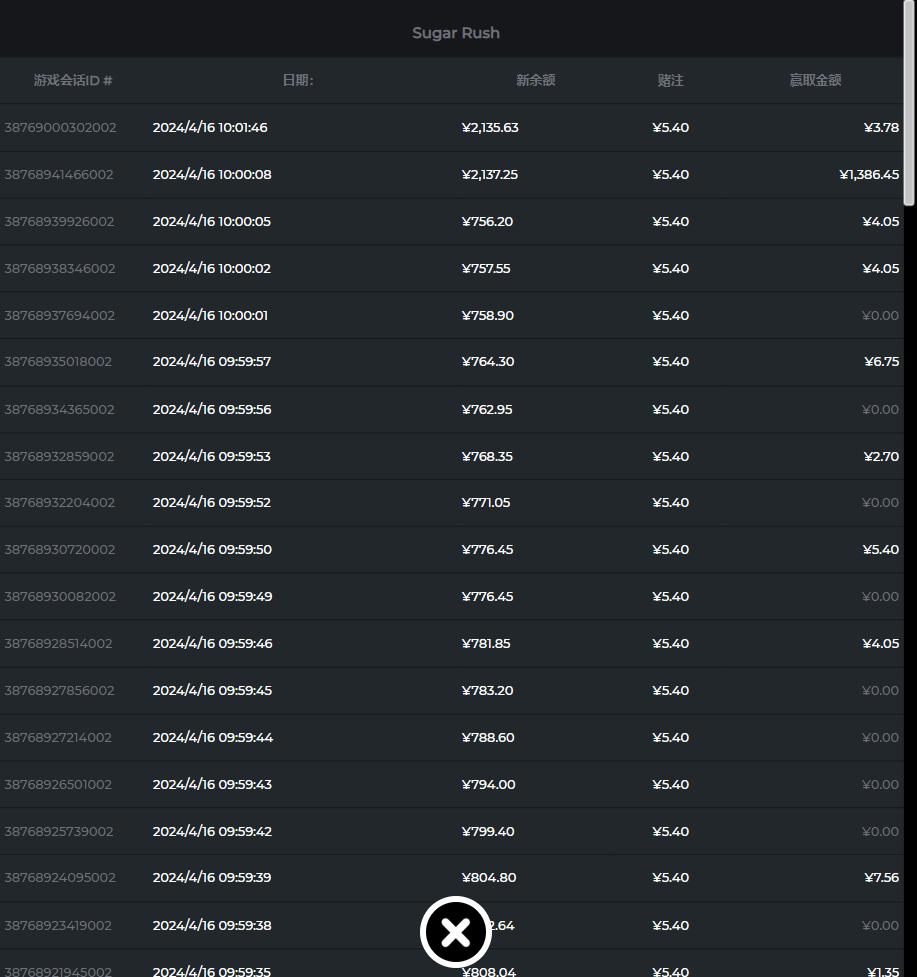917x977 pixels.
Task: Click the 日期 column header
Action: (x=298, y=80)
